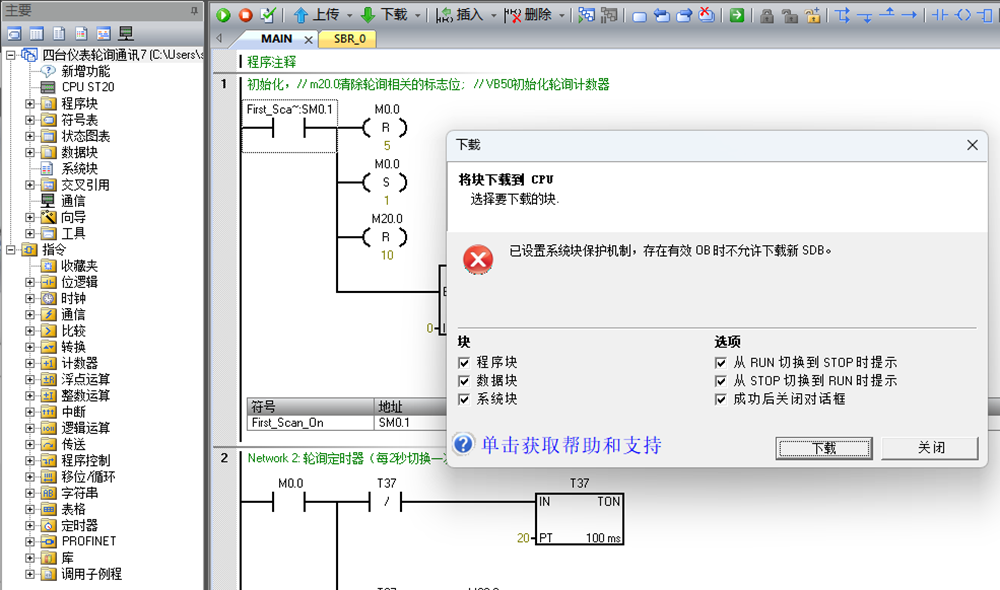
Task: Click the red STOP button in toolbar
Action: coord(245,15)
